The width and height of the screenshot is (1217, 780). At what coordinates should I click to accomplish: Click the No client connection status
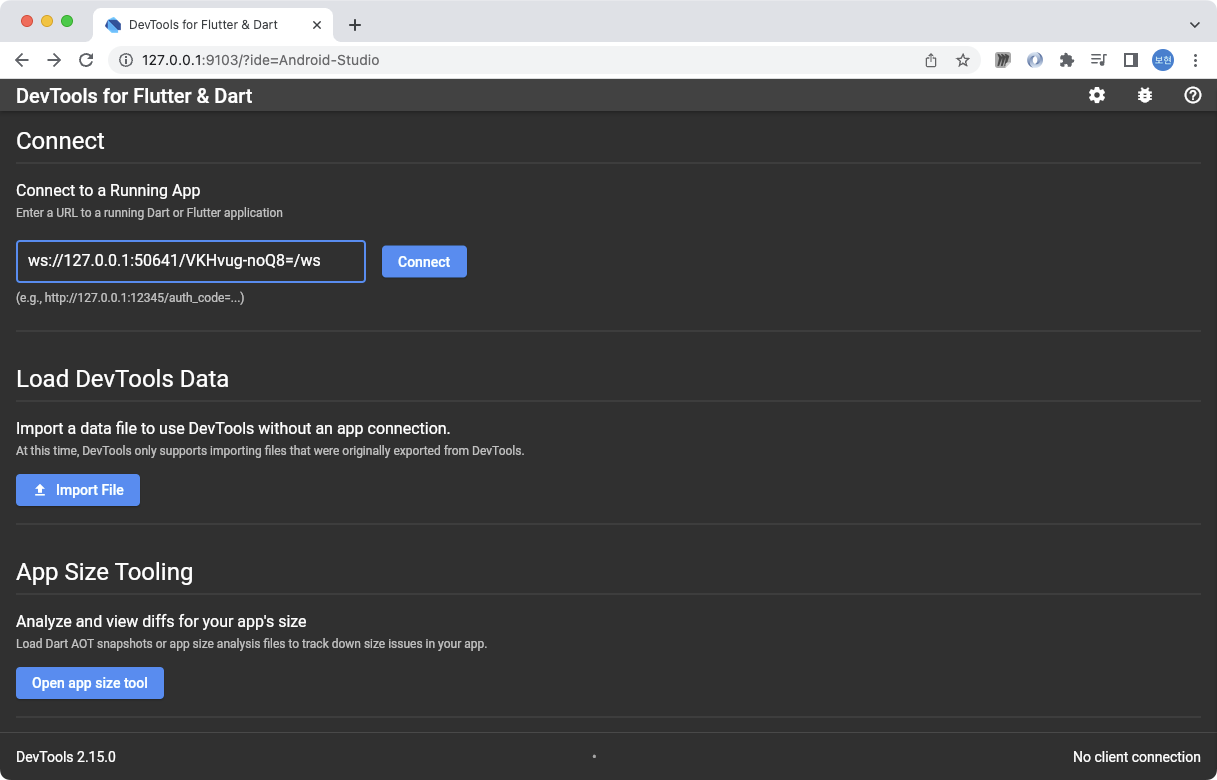click(1137, 757)
